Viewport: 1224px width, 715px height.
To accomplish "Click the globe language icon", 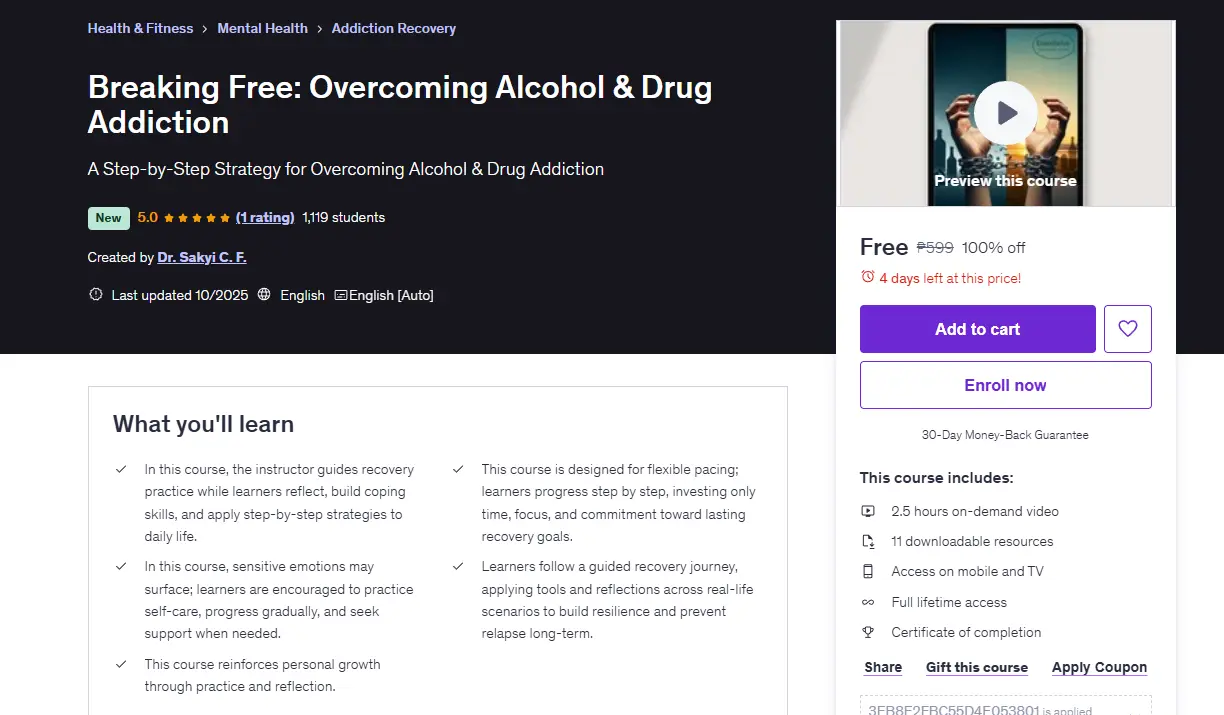I will tap(264, 295).
